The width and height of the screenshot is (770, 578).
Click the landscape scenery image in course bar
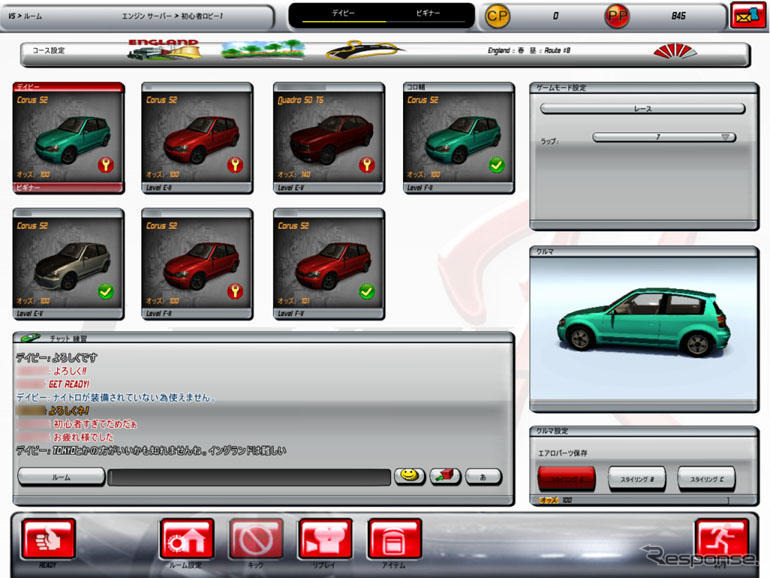[263, 50]
